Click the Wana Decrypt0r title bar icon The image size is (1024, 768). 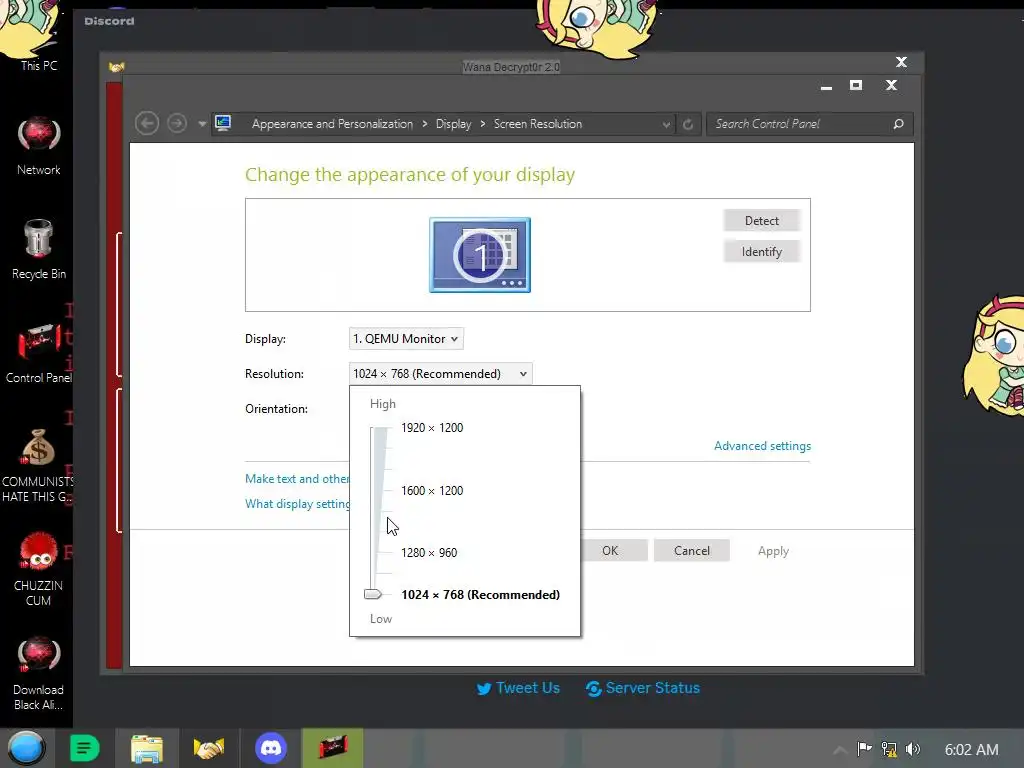point(117,67)
